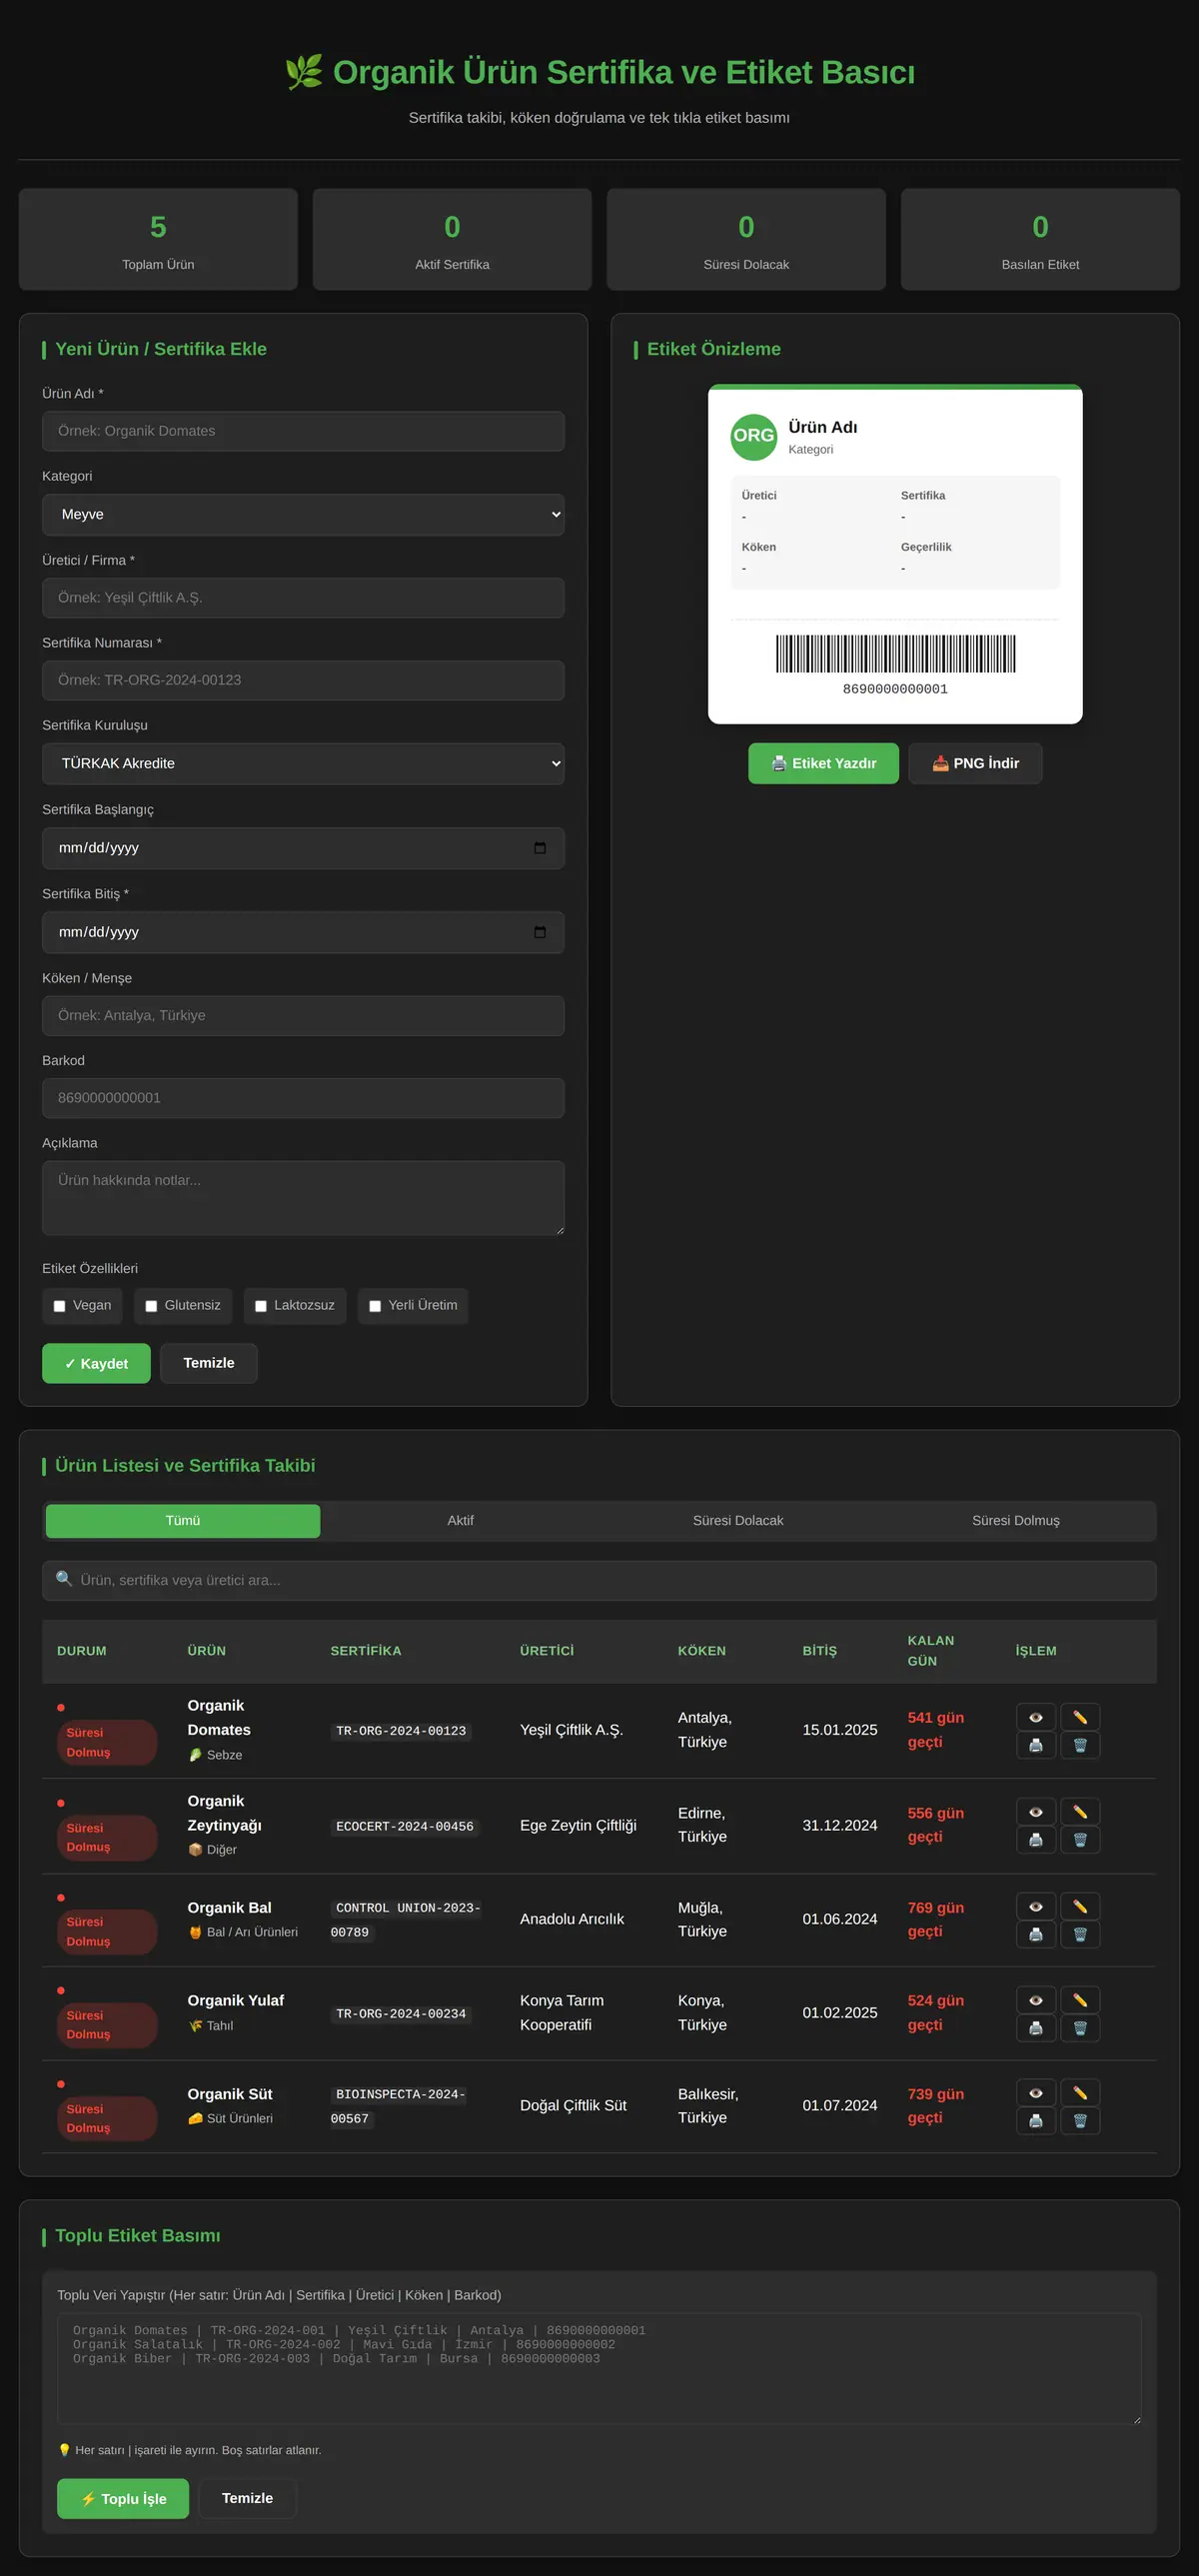
Task: Delete the Organik Süt product
Action: pos(1080,2121)
